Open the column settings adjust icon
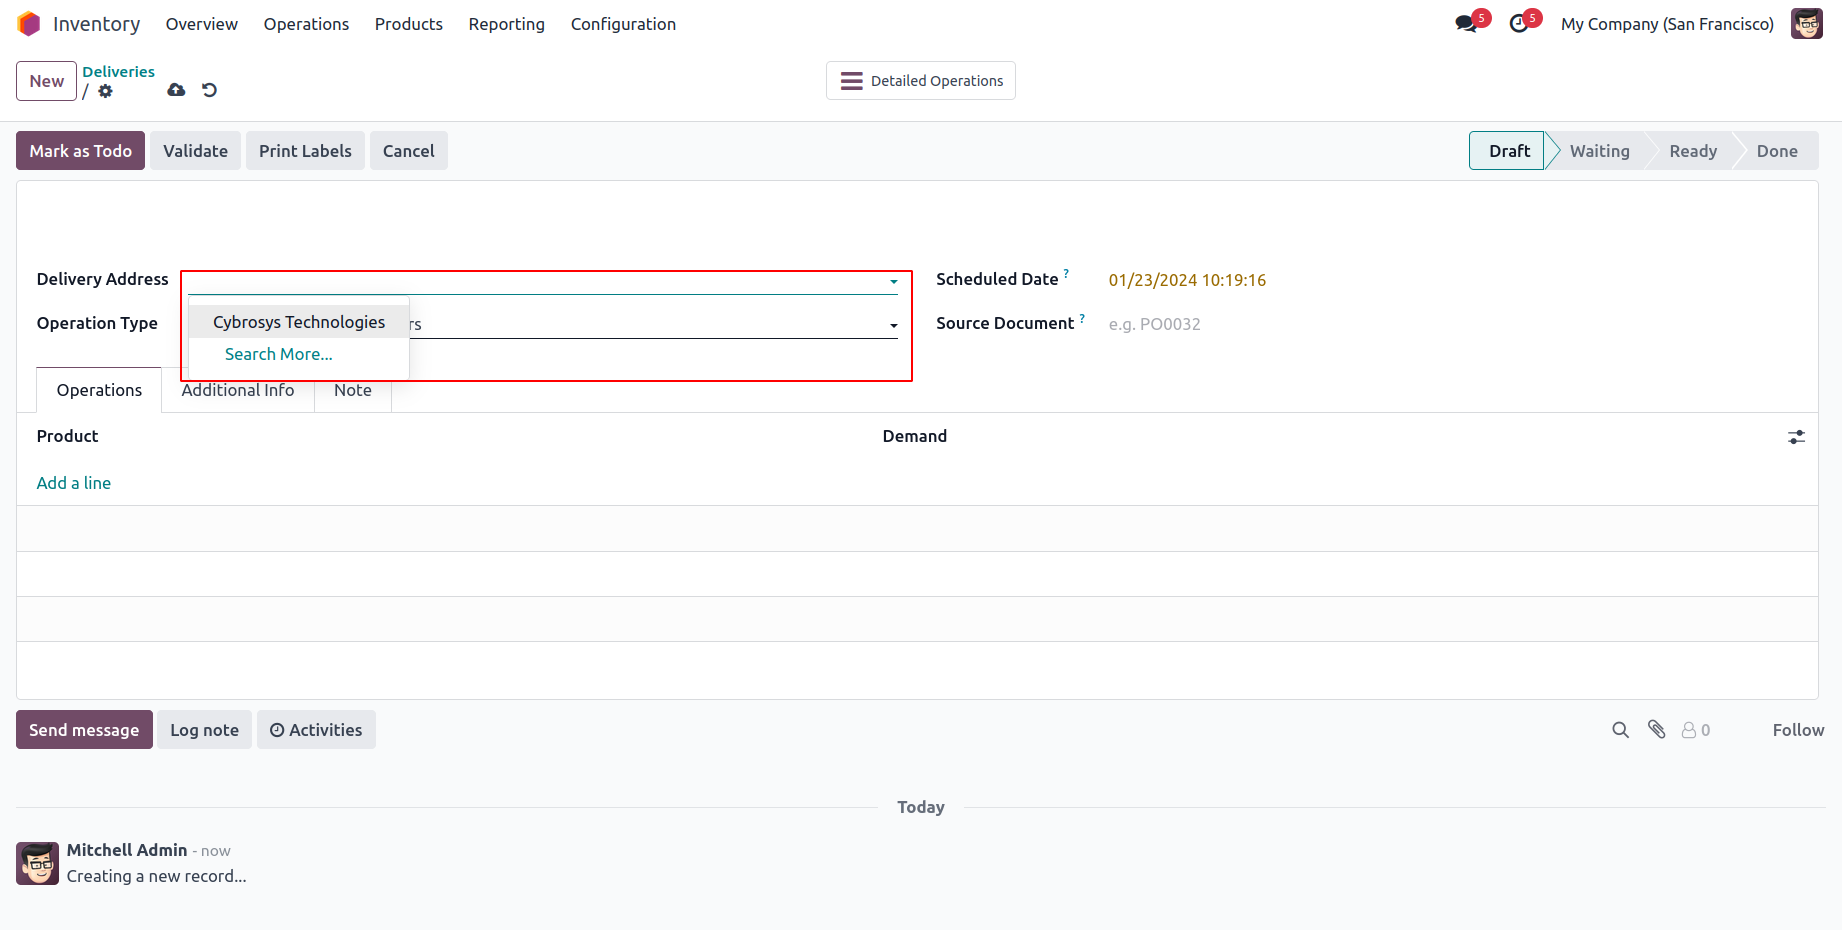 pyautogui.click(x=1797, y=437)
